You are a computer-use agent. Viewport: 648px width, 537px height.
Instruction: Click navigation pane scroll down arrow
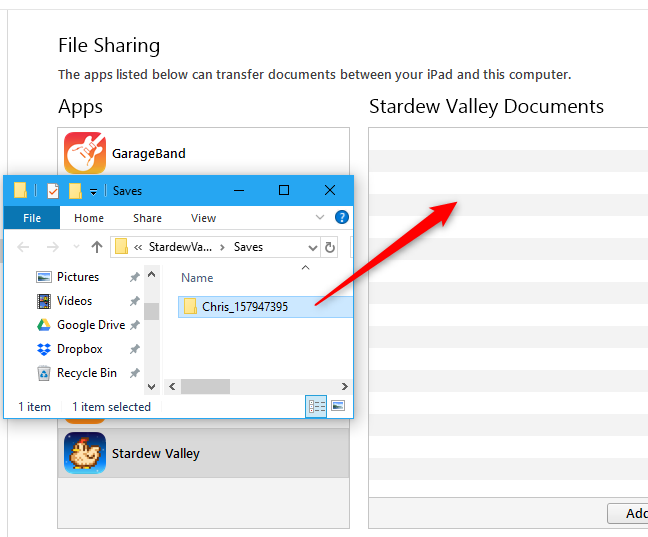[x=151, y=387]
